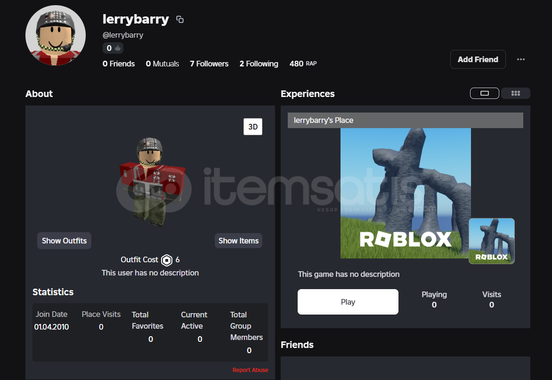Click the Friends section heading
Image resolution: width=552 pixels, height=380 pixels.
click(297, 345)
